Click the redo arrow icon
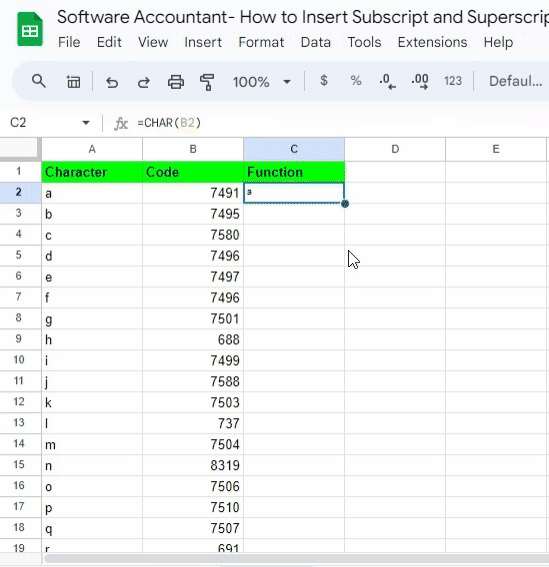549x567 pixels. [144, 82]
